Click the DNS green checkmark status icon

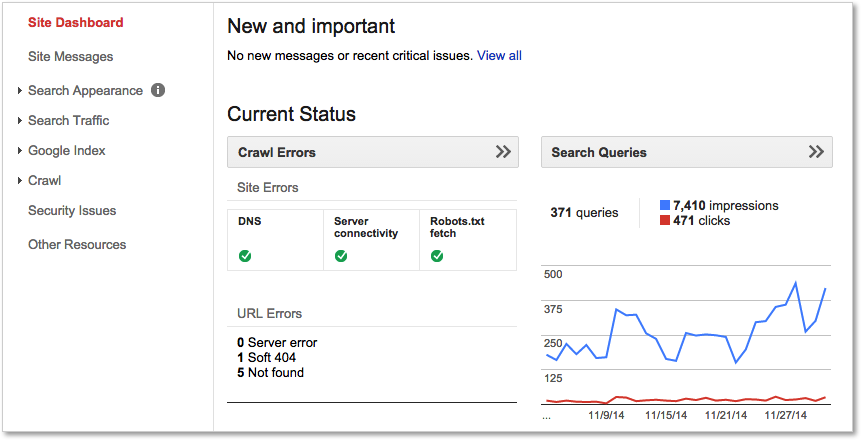[245, 256]
